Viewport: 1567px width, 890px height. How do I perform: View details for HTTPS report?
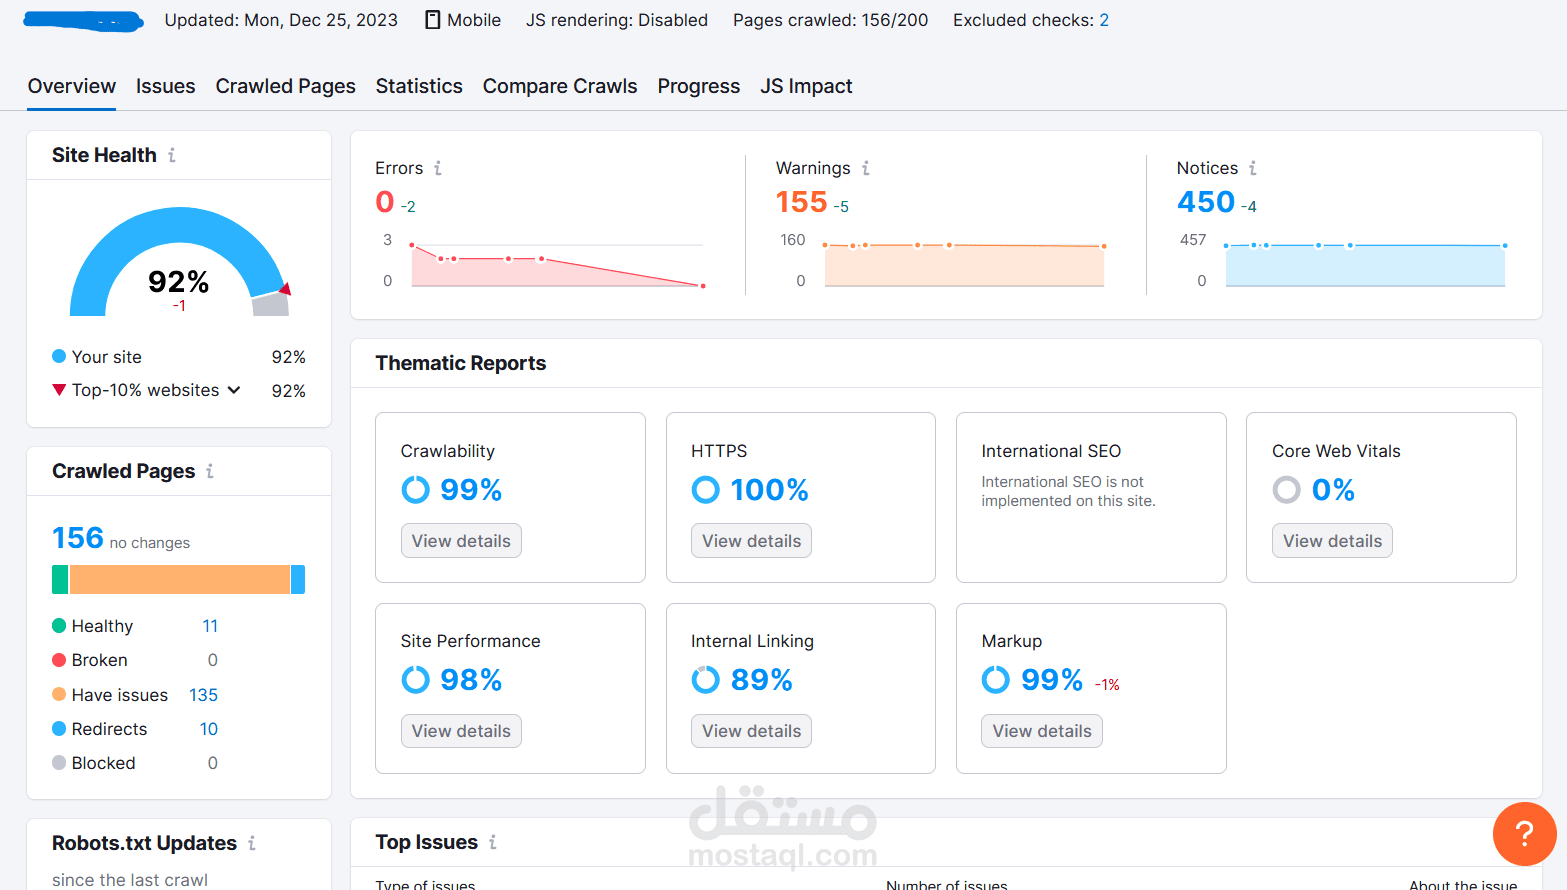click(x=751, y=541)
